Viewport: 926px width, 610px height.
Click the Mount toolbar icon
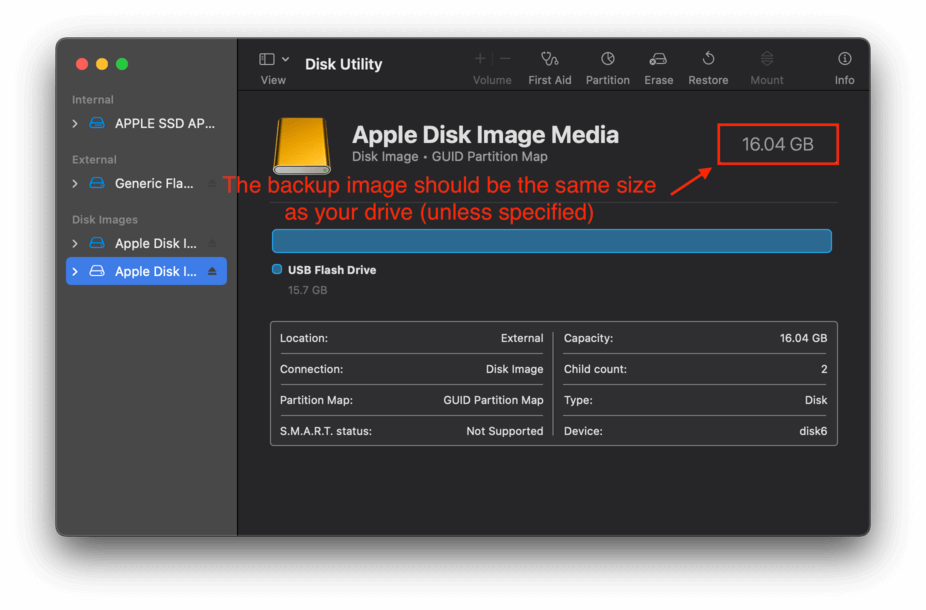click(x=767, y=58)
